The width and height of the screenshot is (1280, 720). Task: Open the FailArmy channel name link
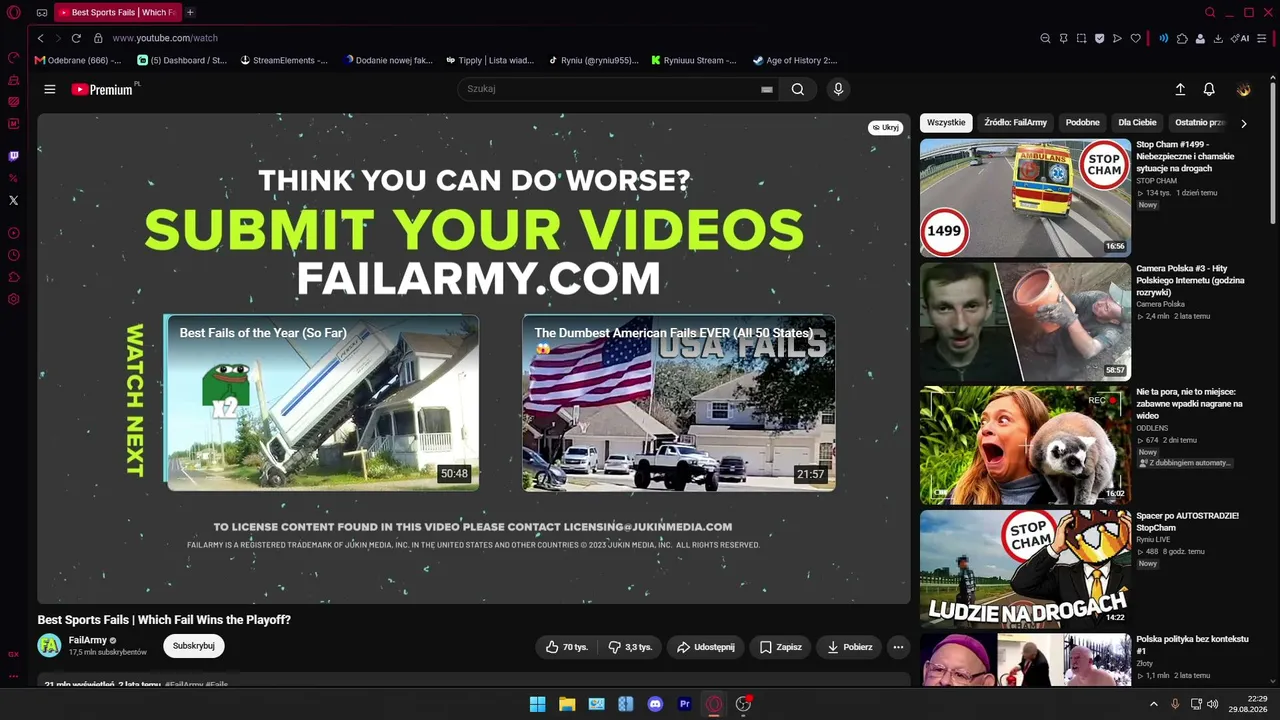point(88,640)
